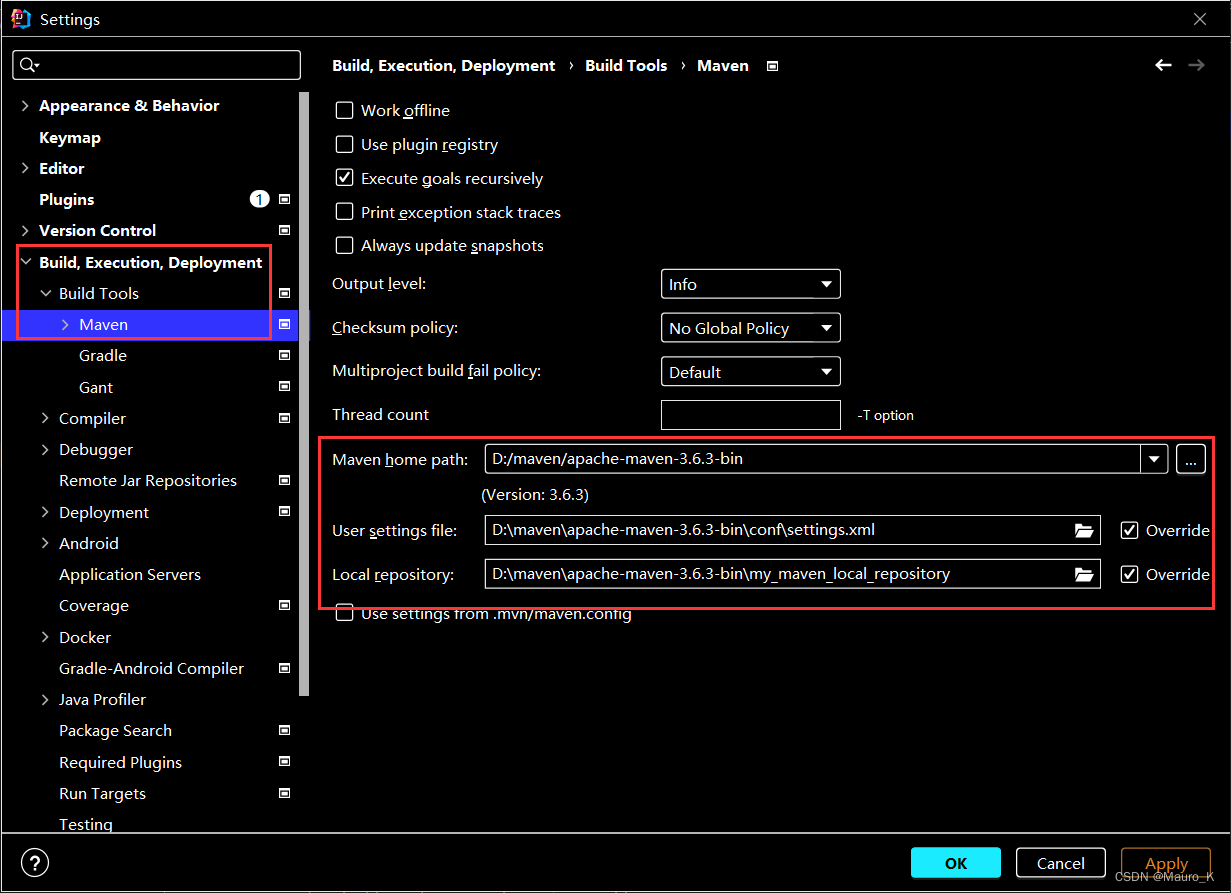The width and height of the screenshot is (1231, 893).
Task: Expand the Maven node's chevron
Action: [x=65, y=325]
